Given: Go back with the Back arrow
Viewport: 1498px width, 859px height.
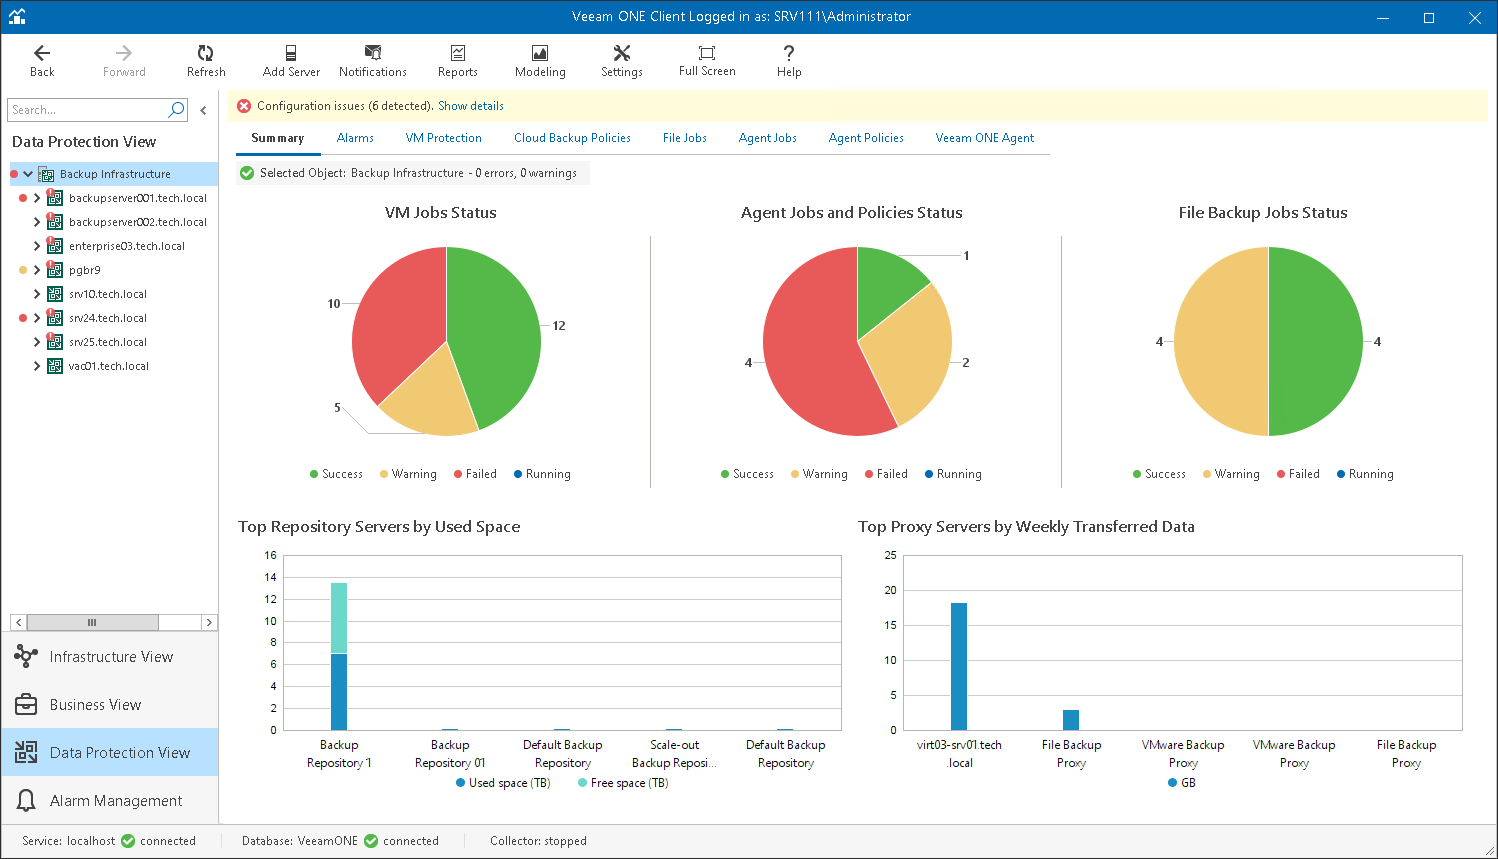Looking at the screenshot, I should tap(42, 60).
